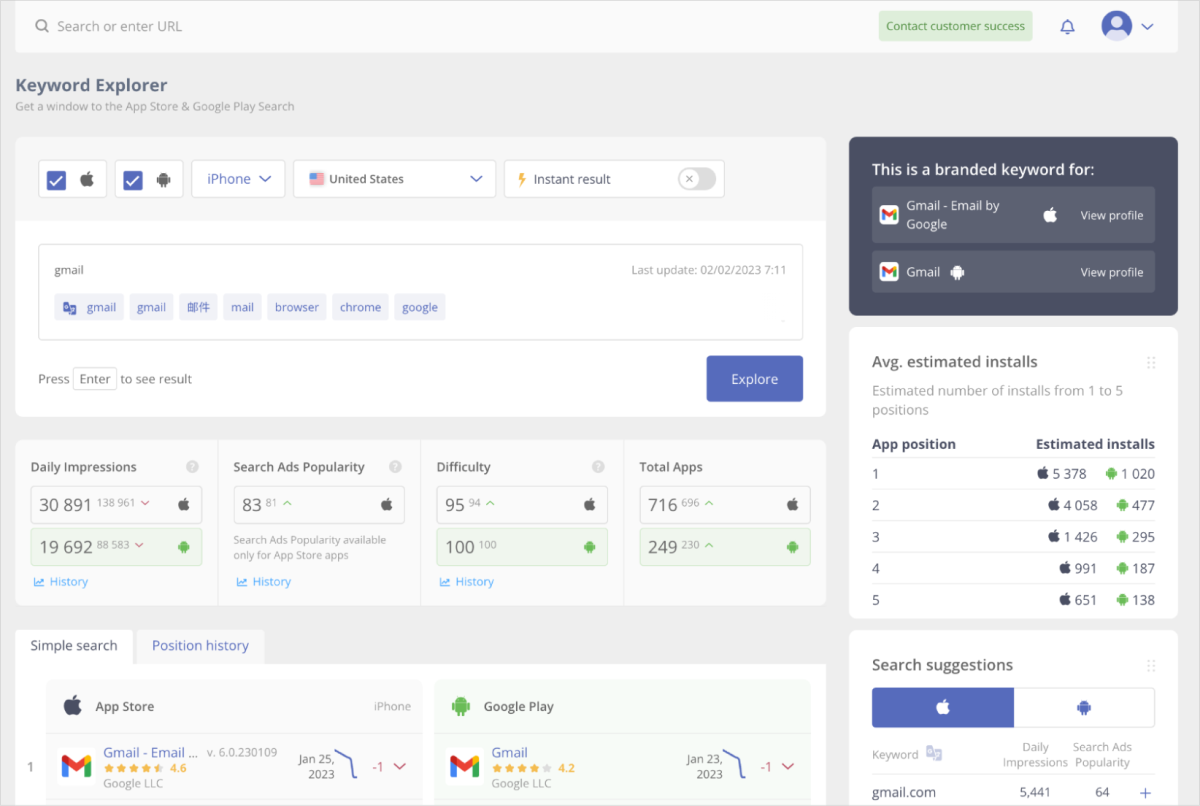
Task: View profile for Gmail Android app
Action: coord(1111,272)
